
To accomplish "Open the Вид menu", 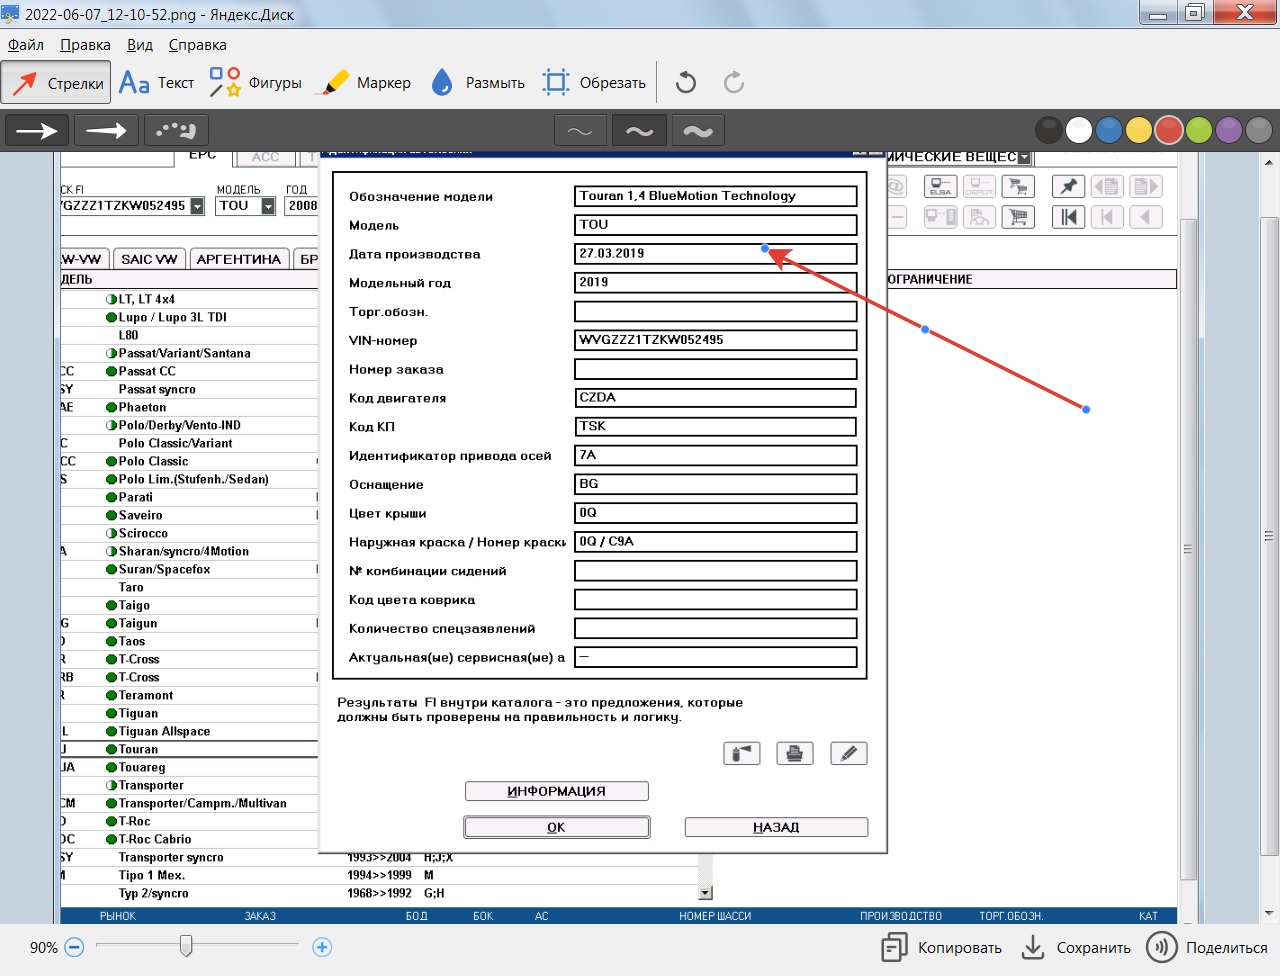I will 140,45.
